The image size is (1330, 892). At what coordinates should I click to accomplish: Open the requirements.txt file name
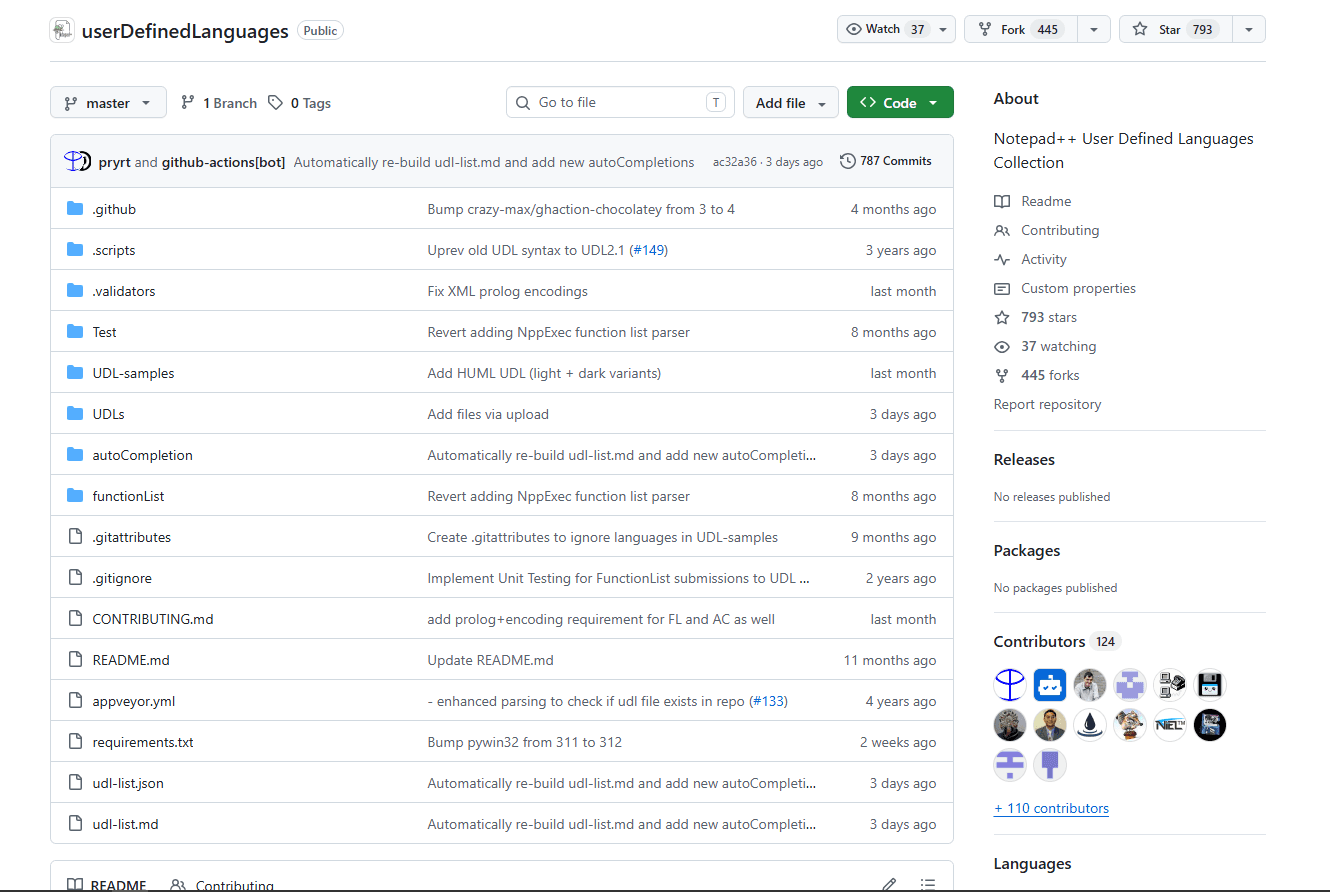pos(143,742)
